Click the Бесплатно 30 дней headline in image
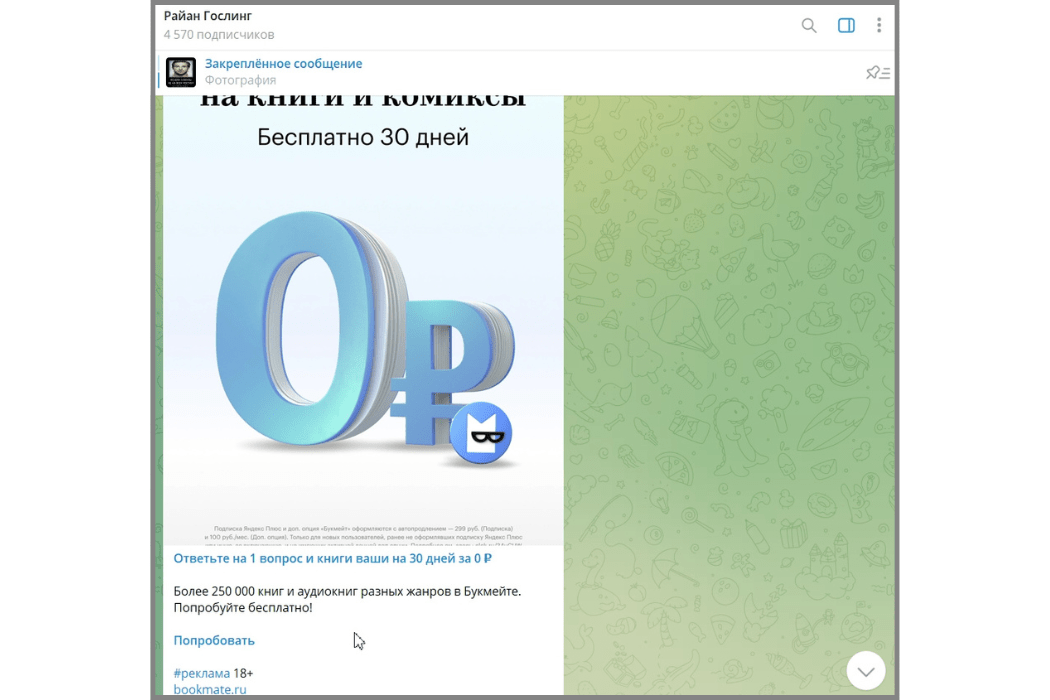1050x700 pixels. point(363,137)
